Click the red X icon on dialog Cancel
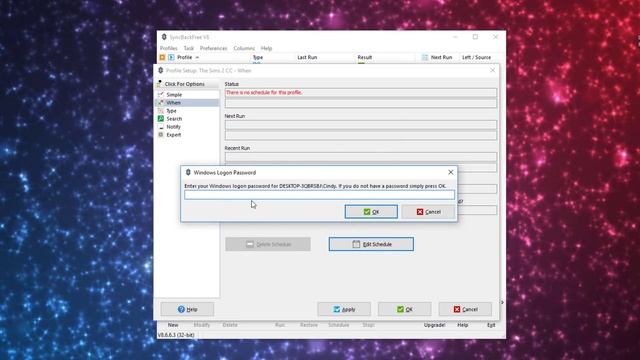The height and width of the screenshot is (360, 640). [420, 212]
